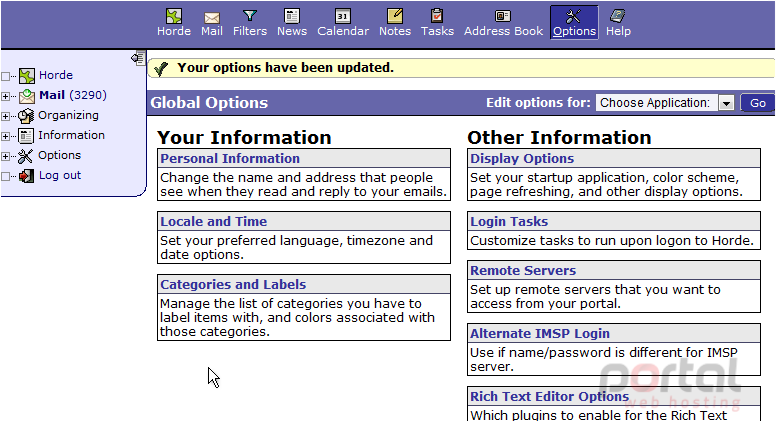The image size is (776, 422).
Task: Open Rich Text Editor Options link
Action: click(549, 396)
